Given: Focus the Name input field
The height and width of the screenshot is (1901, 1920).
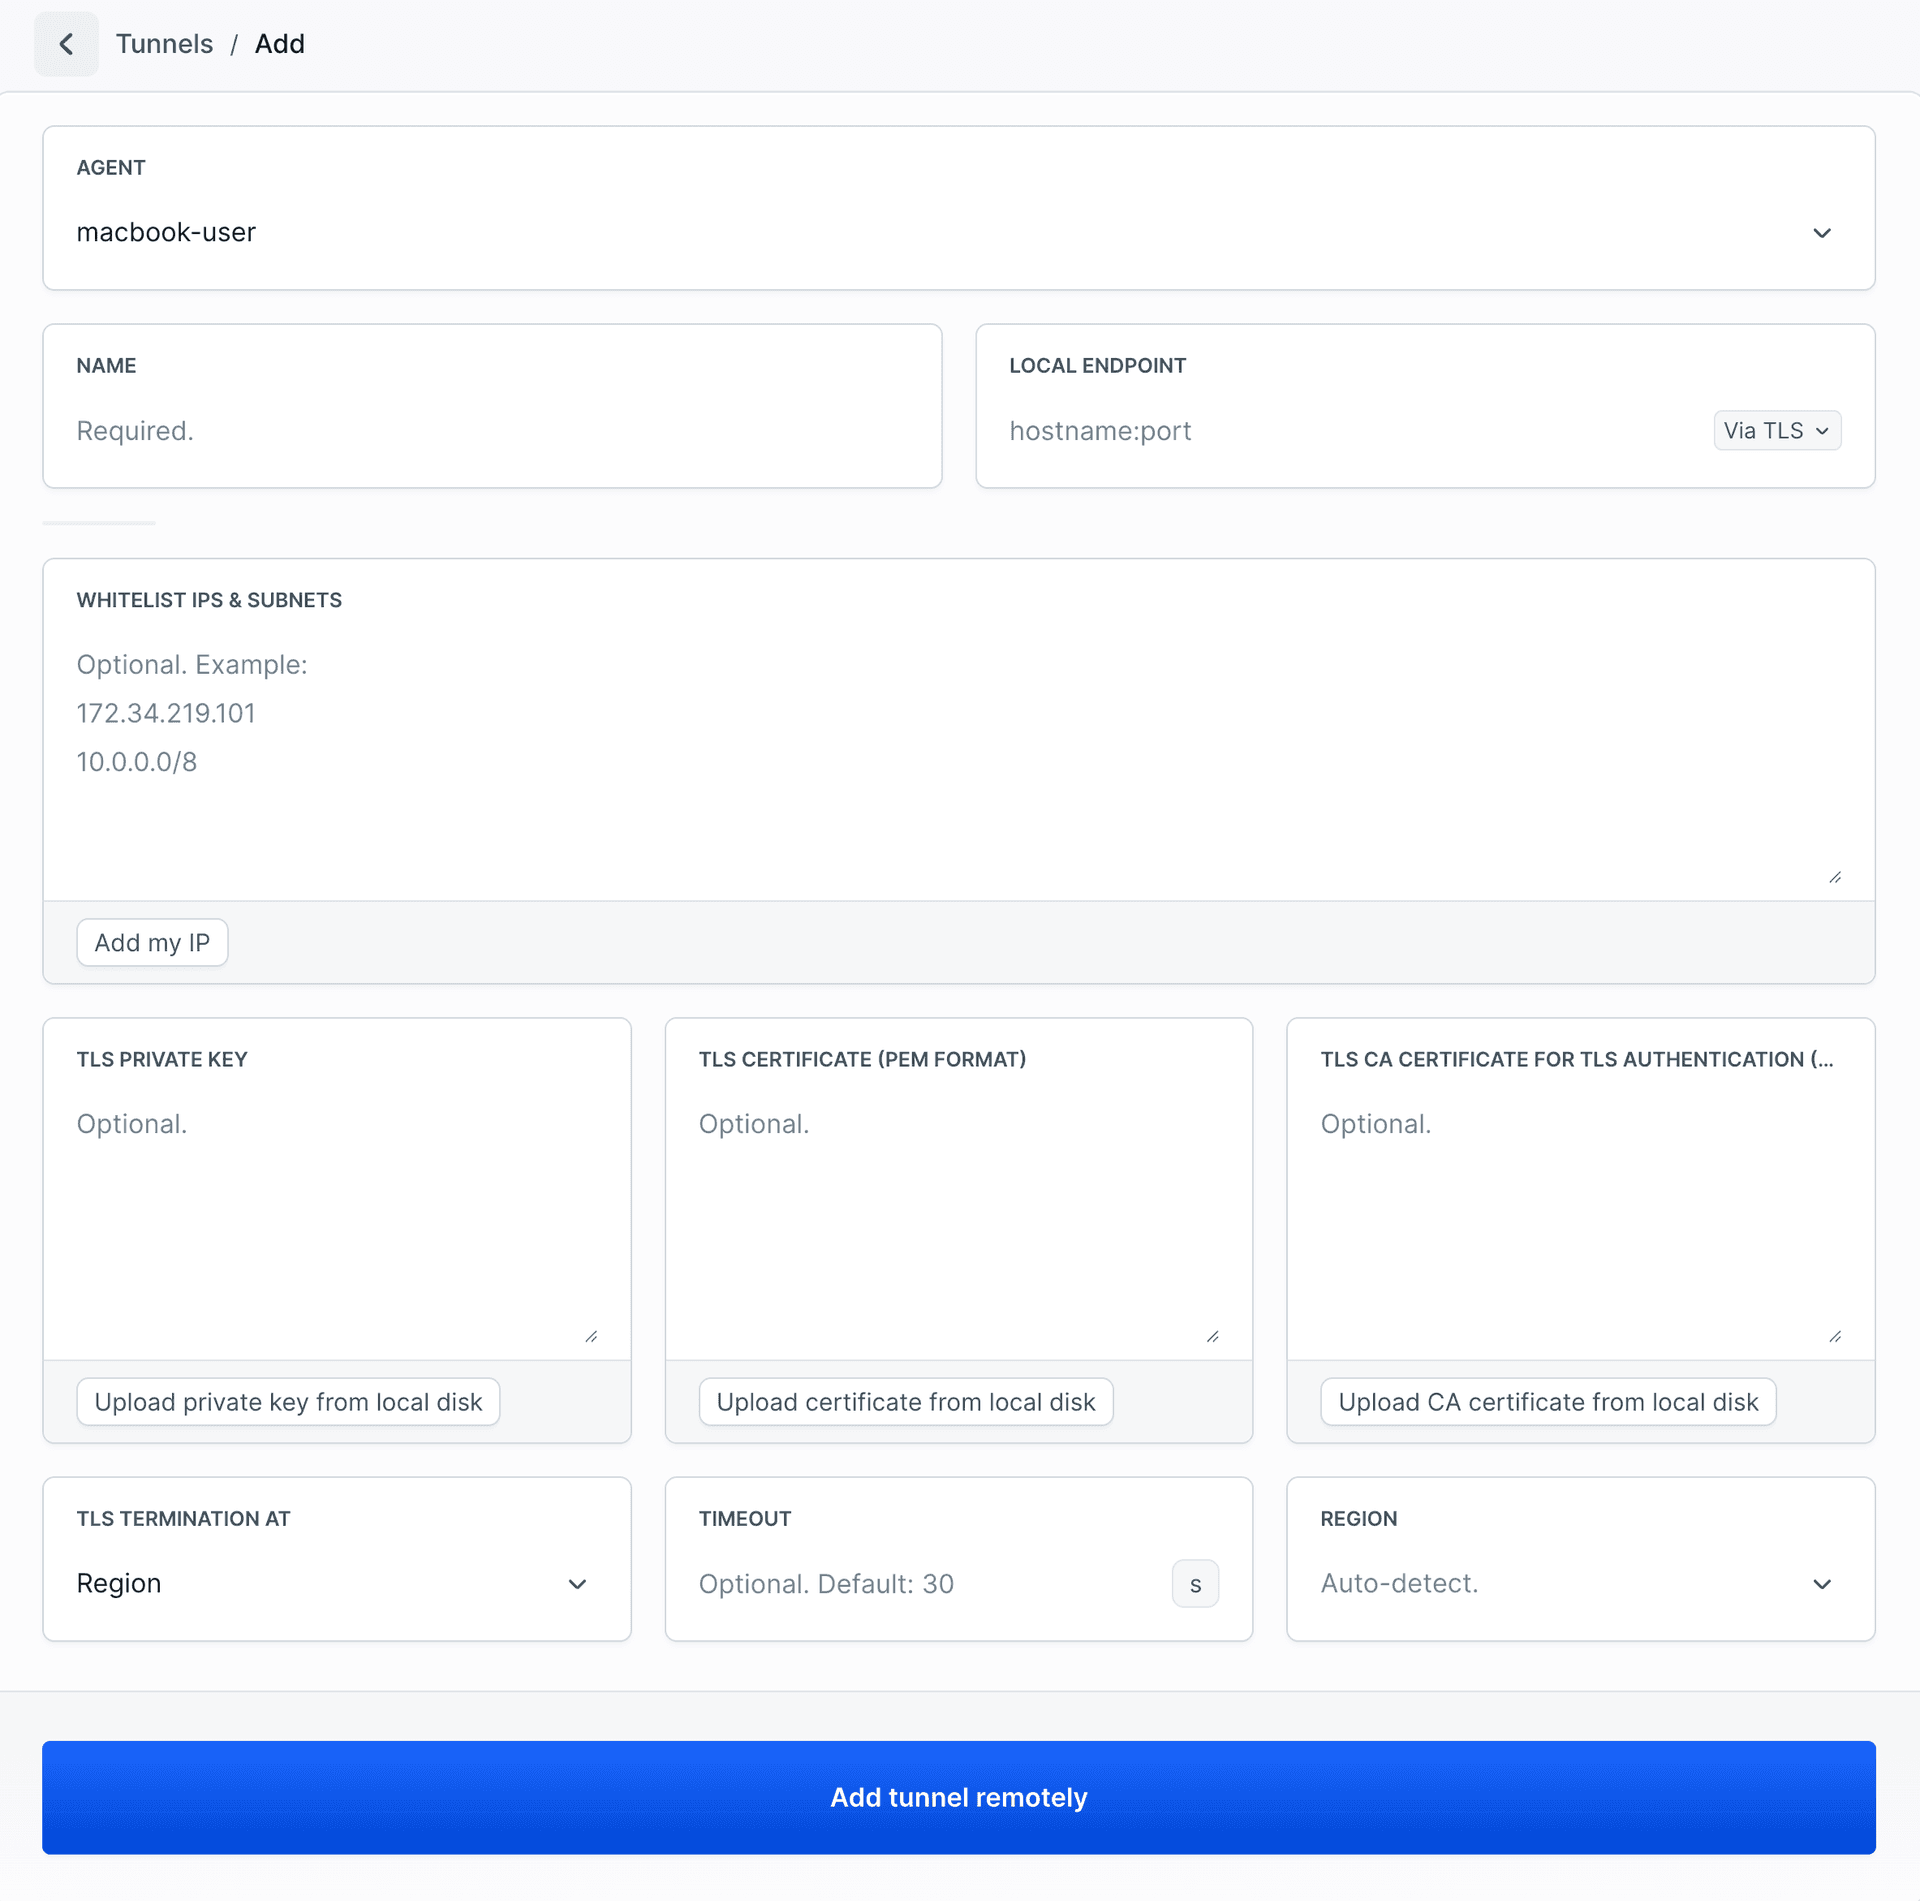Looking at the screenshot, I should tap(491, 431).
